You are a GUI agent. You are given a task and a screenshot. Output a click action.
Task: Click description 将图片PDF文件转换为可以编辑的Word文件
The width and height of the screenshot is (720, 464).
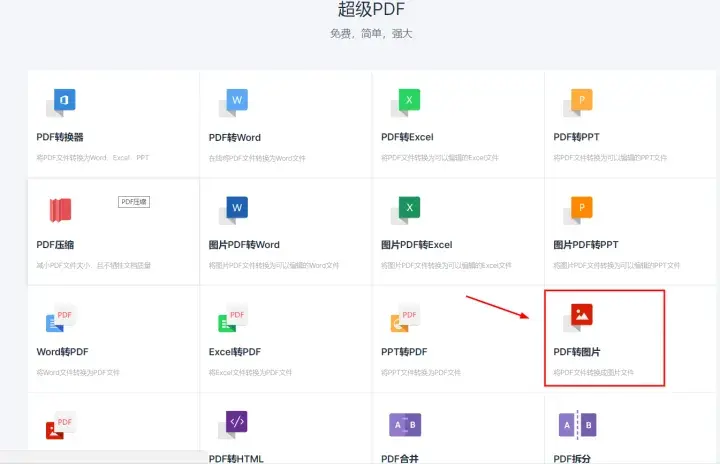pyautogui.click(x=274, y=265)
